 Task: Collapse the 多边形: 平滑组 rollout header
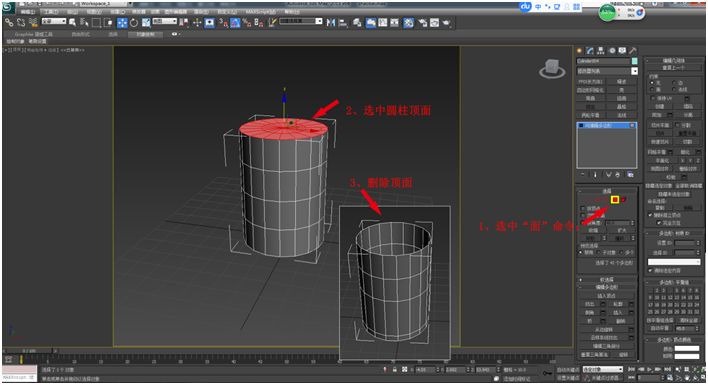(673, 283)
